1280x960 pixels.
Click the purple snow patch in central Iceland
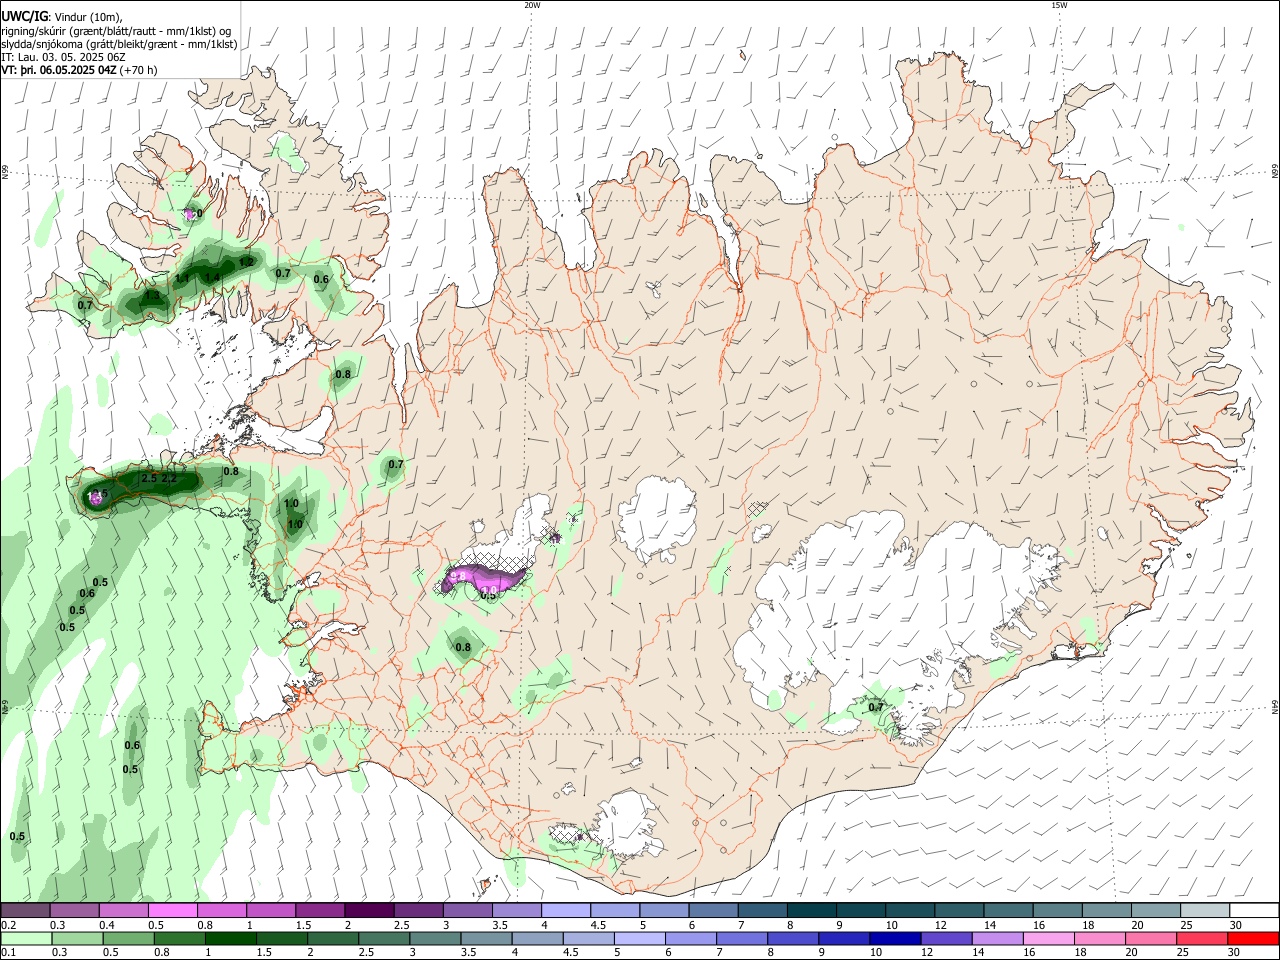pos(484,577)
